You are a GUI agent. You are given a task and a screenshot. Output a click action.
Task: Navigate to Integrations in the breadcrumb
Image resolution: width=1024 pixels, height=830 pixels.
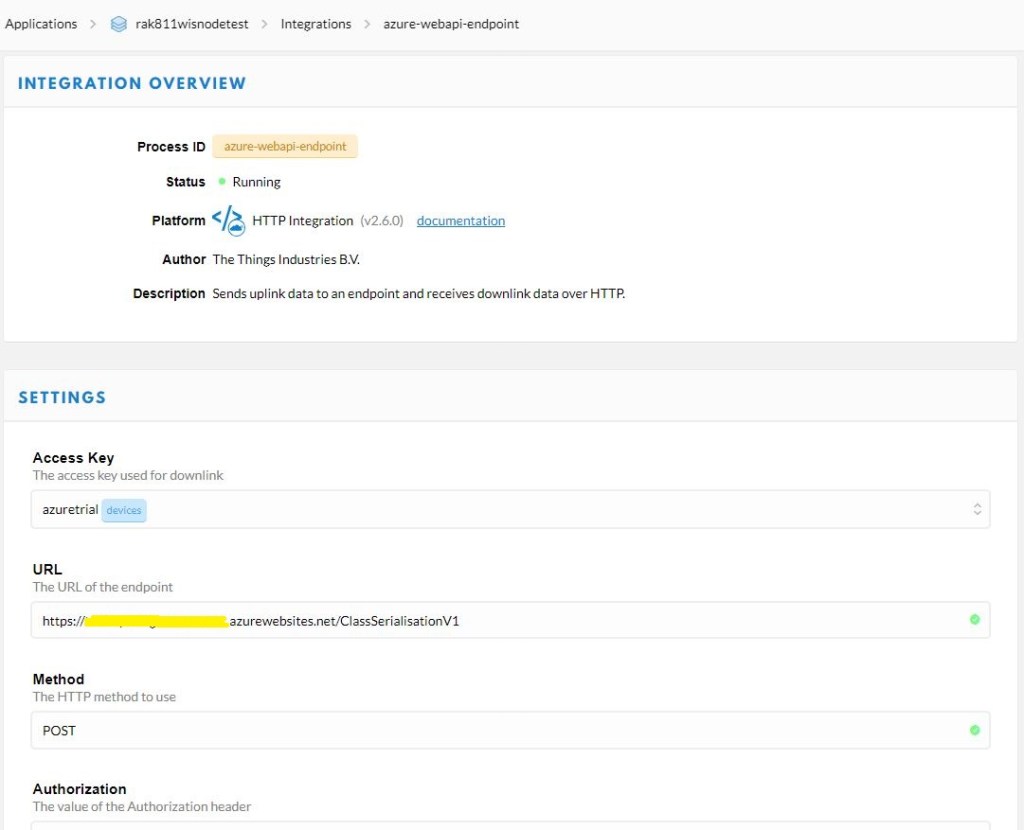click(x=315, y=24)
